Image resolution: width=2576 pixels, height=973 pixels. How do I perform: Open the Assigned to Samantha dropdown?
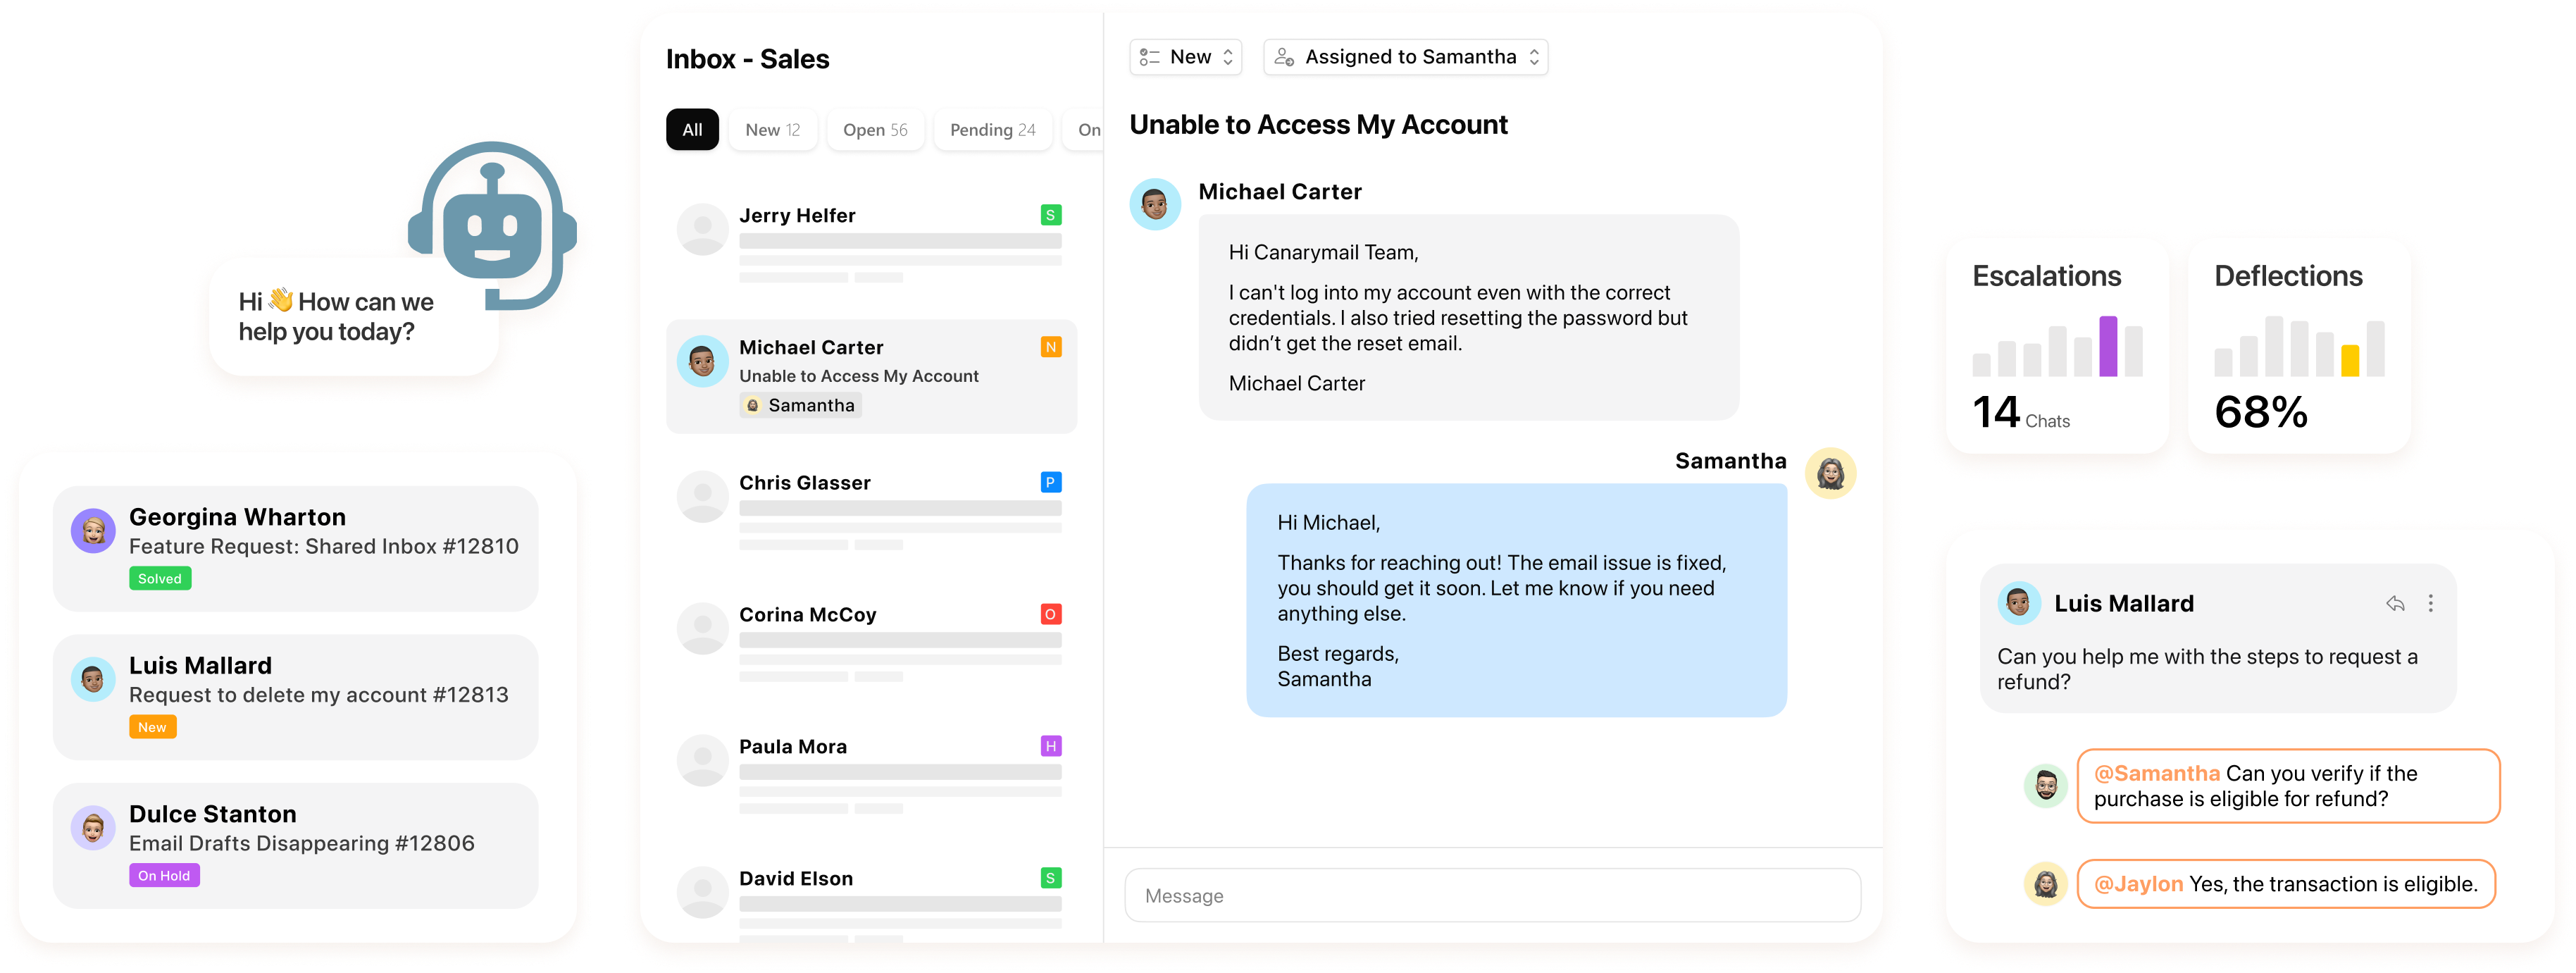[1405, 57]
